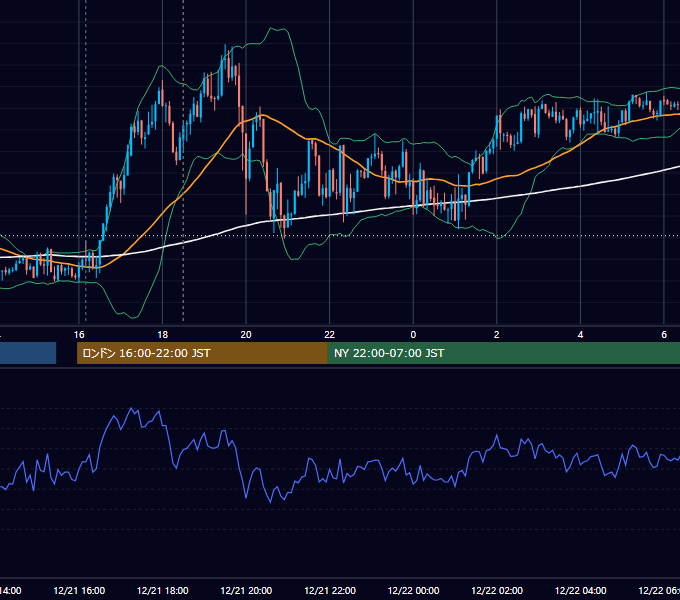Select the NY 22:00-07:00 JST session bar
The image size is (680, 600).
[503, 353]
